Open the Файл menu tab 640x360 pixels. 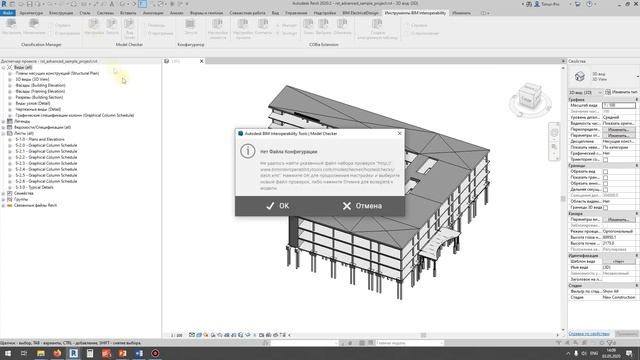[7, 13]
